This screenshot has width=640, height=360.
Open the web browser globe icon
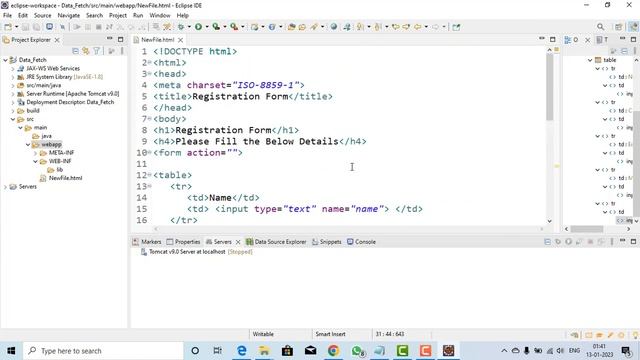pos(334,27)
